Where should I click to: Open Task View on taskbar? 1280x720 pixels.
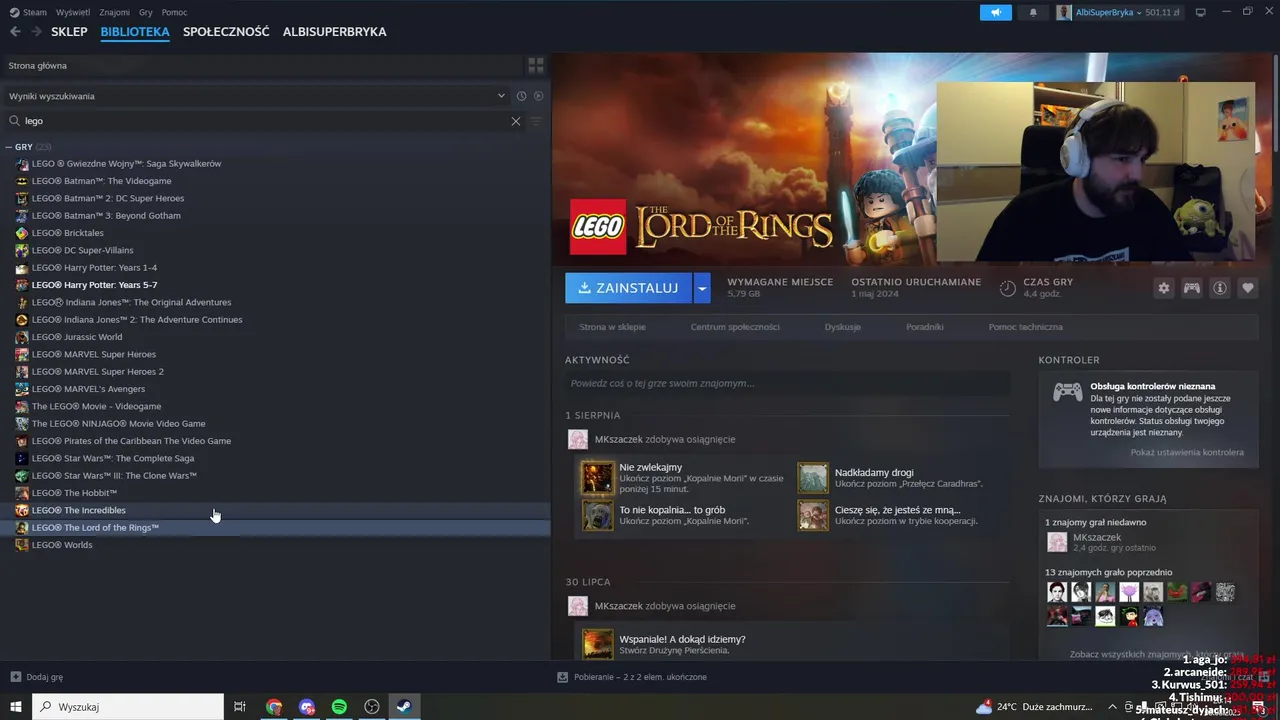pyautogui.click(x=240, y=707)
